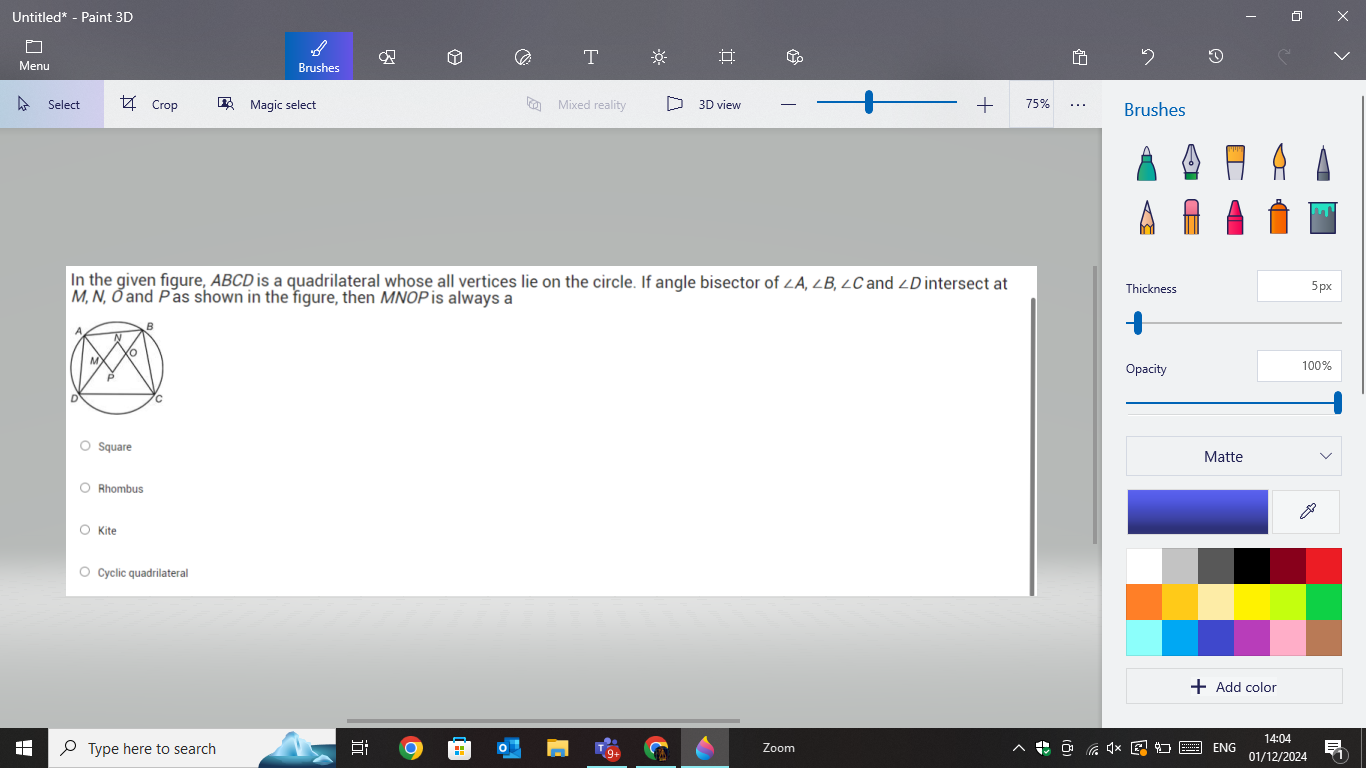This screenshot has width=1366, height=768.
Task: Expand the toolbar chevron at top right
Action: (1341, 57)
